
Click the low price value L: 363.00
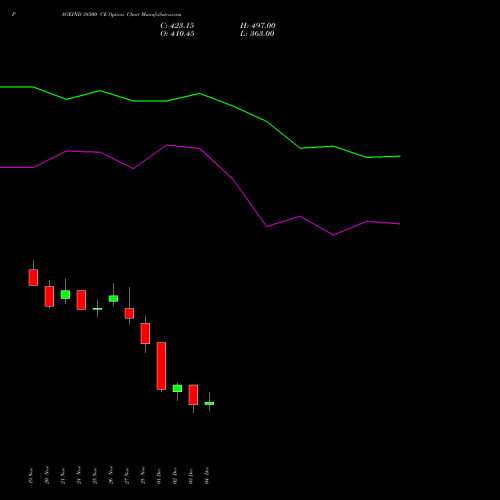pos(257,34)
